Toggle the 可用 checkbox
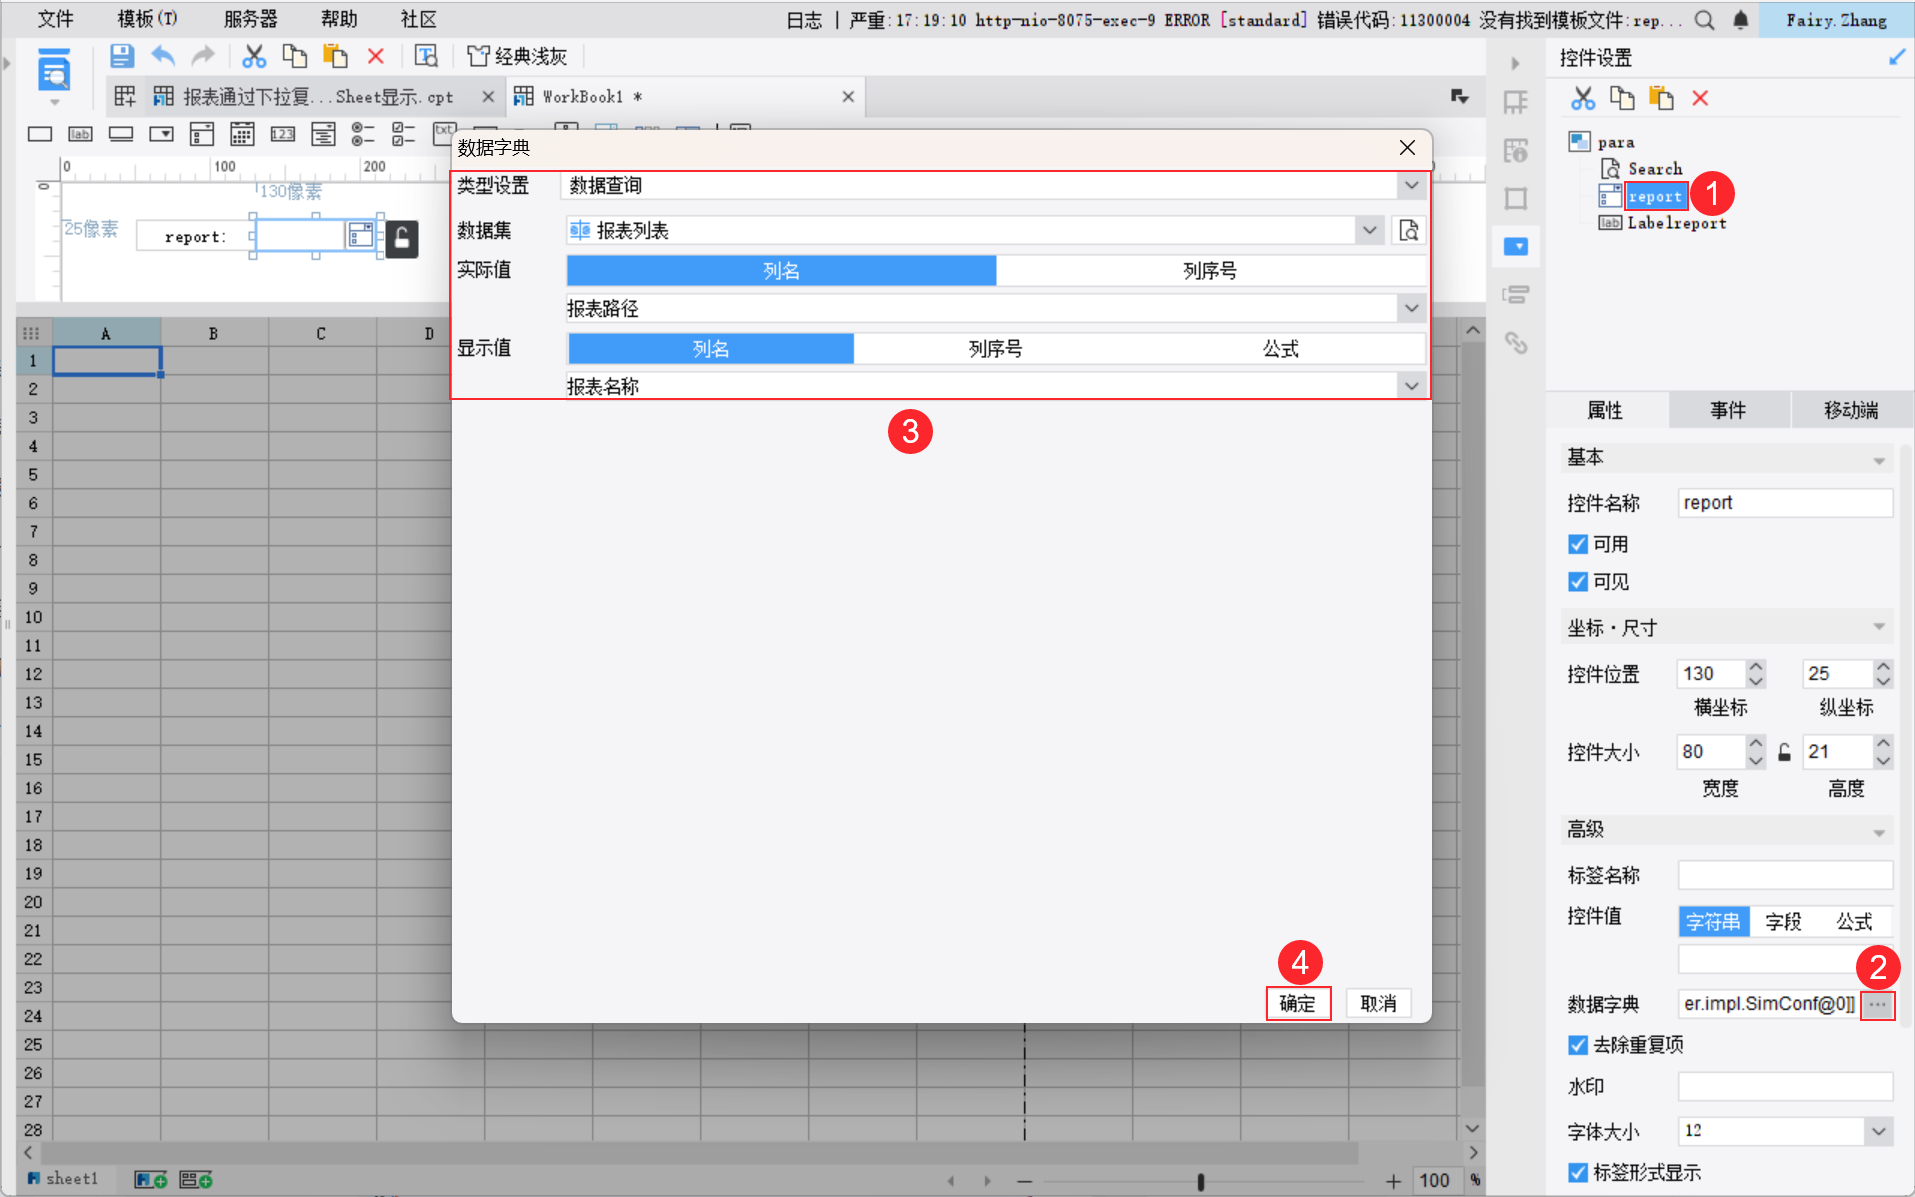The height and width of the screenshot is (1197, 1915). pos(1578,544)
